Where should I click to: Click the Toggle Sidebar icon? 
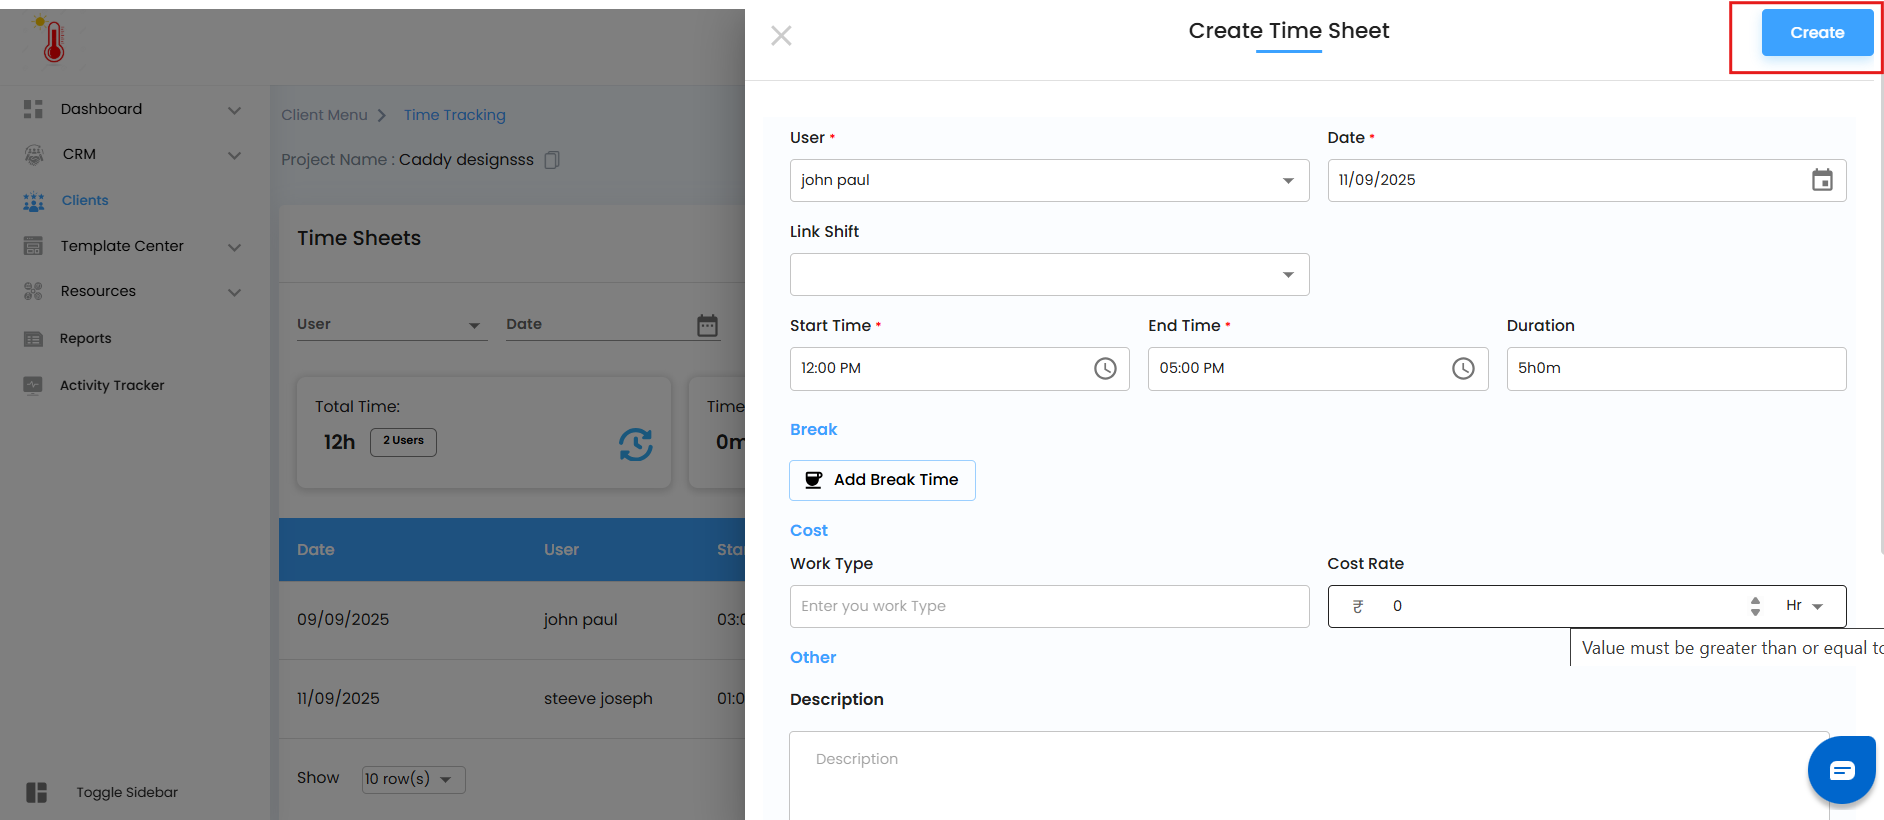[x=37, y=792]
